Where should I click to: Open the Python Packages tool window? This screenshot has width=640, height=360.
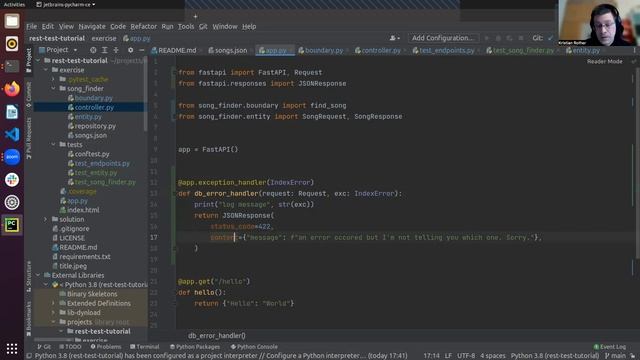pyautogui.click(x=195, y=347)
